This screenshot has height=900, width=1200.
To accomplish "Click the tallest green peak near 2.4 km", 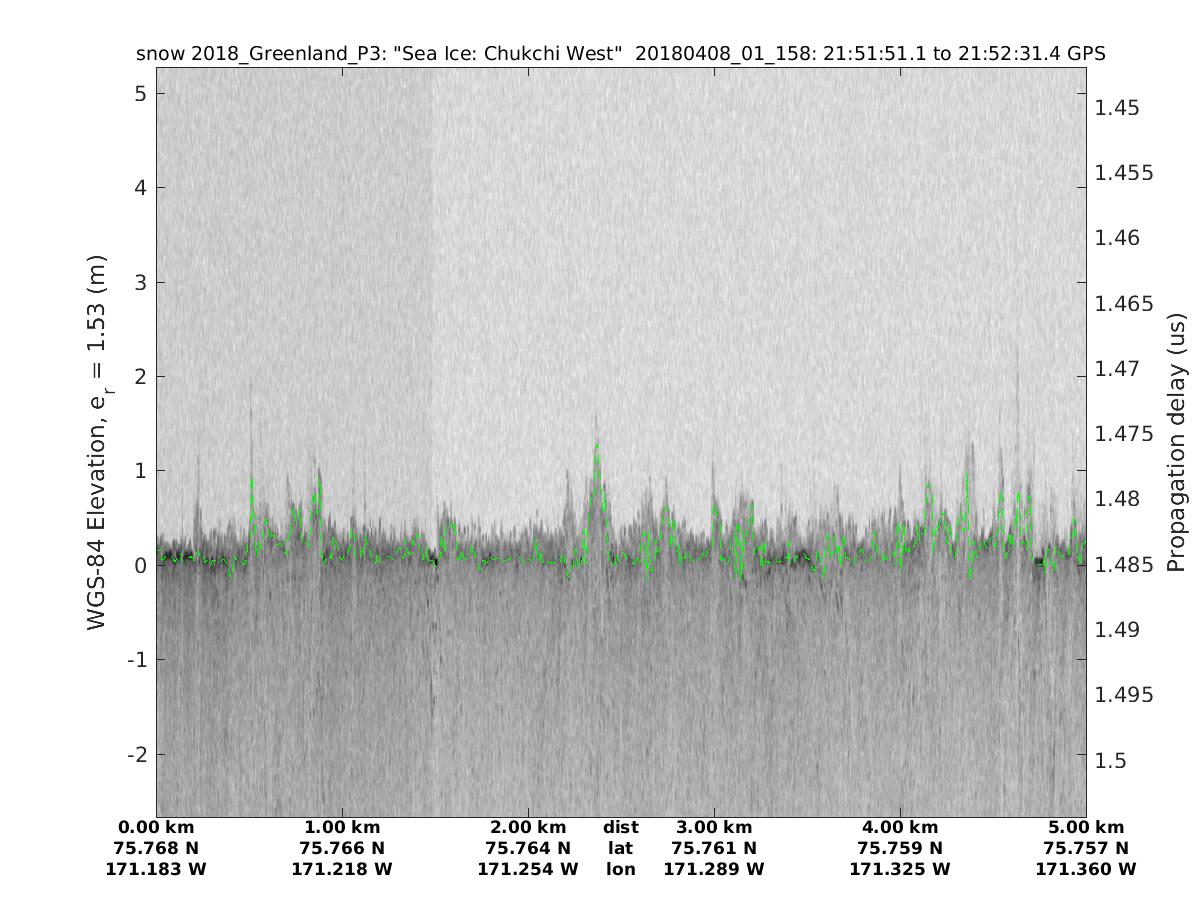I will [597, 445].
